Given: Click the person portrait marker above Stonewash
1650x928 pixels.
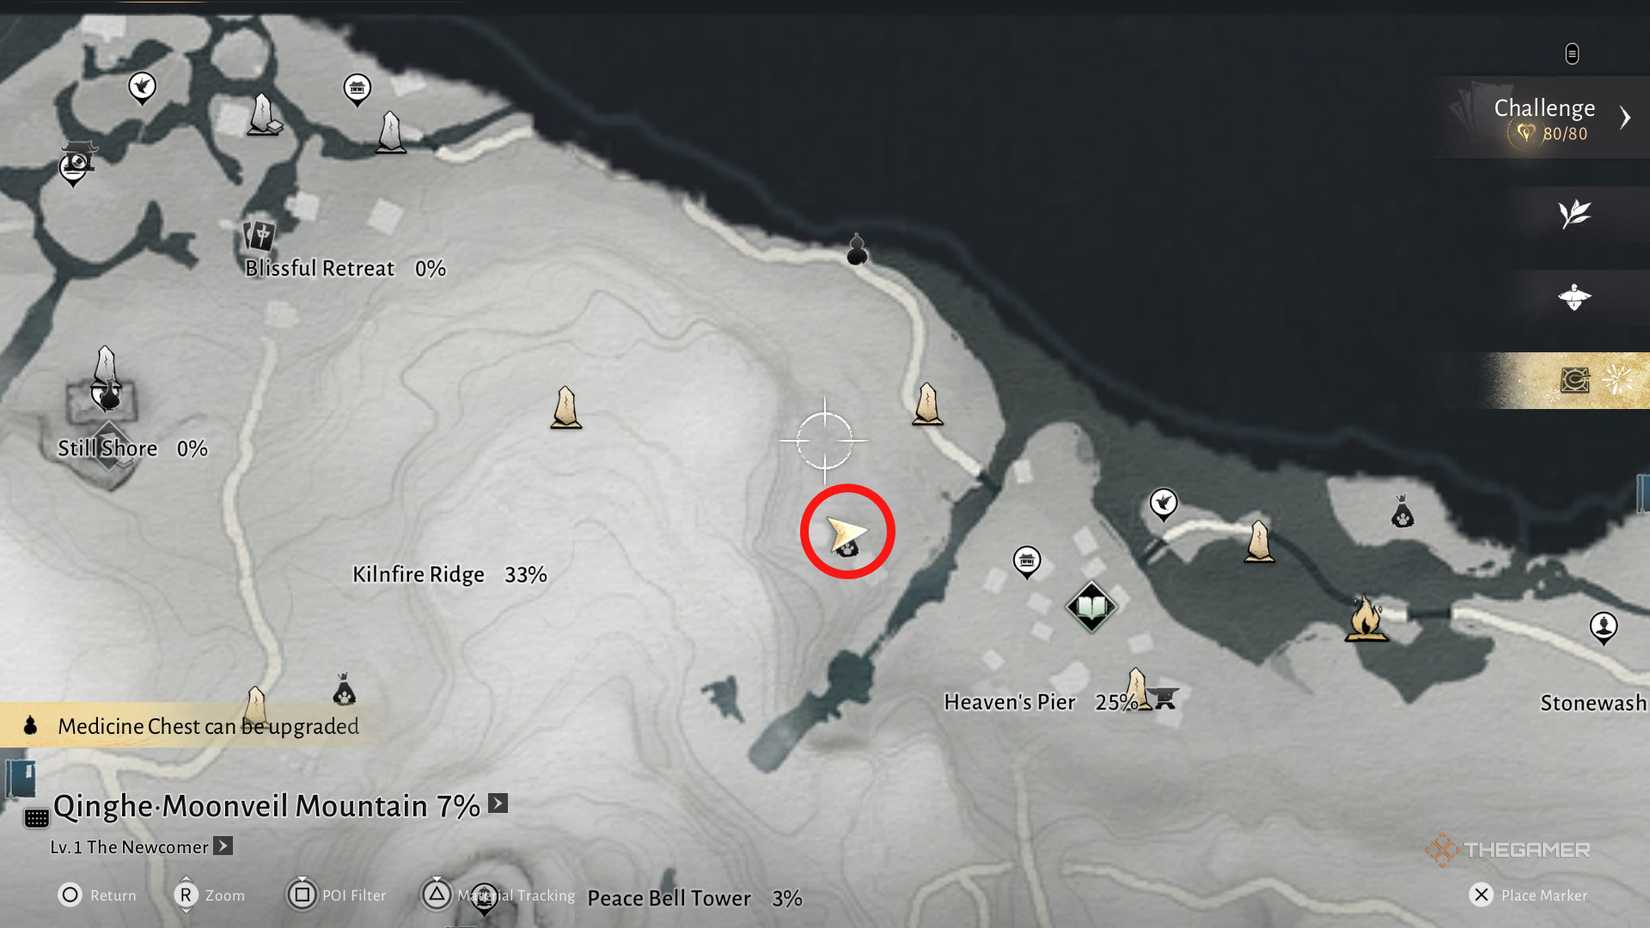Looking at the screenshot, I should tap(1604, 628).
